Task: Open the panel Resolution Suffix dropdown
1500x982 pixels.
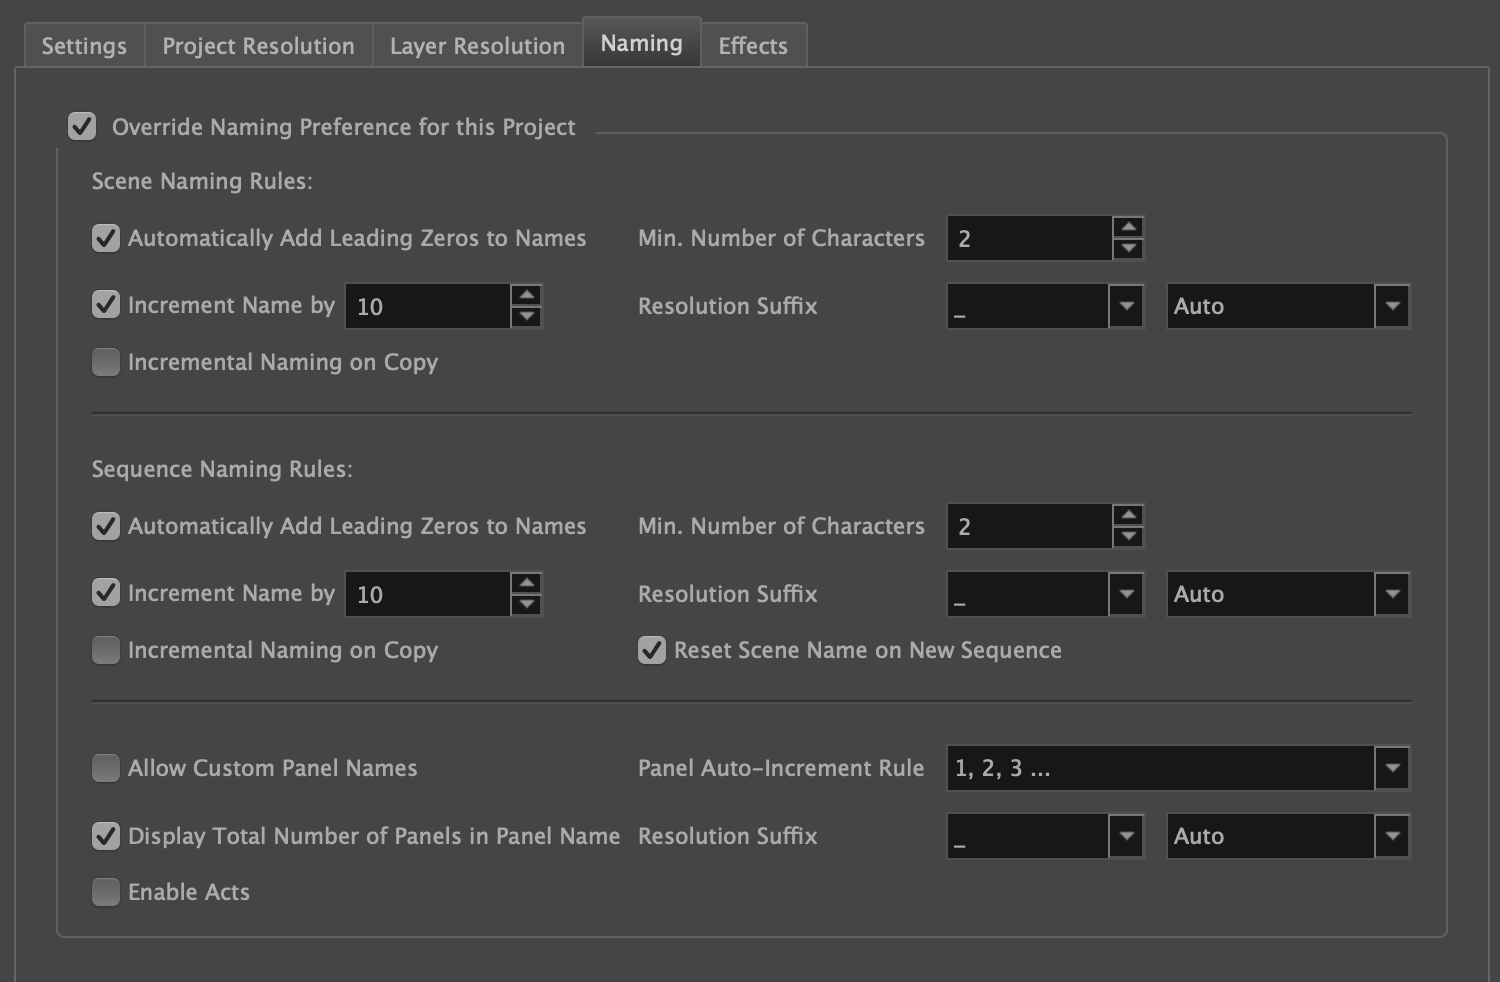Action: point(1126,836)
